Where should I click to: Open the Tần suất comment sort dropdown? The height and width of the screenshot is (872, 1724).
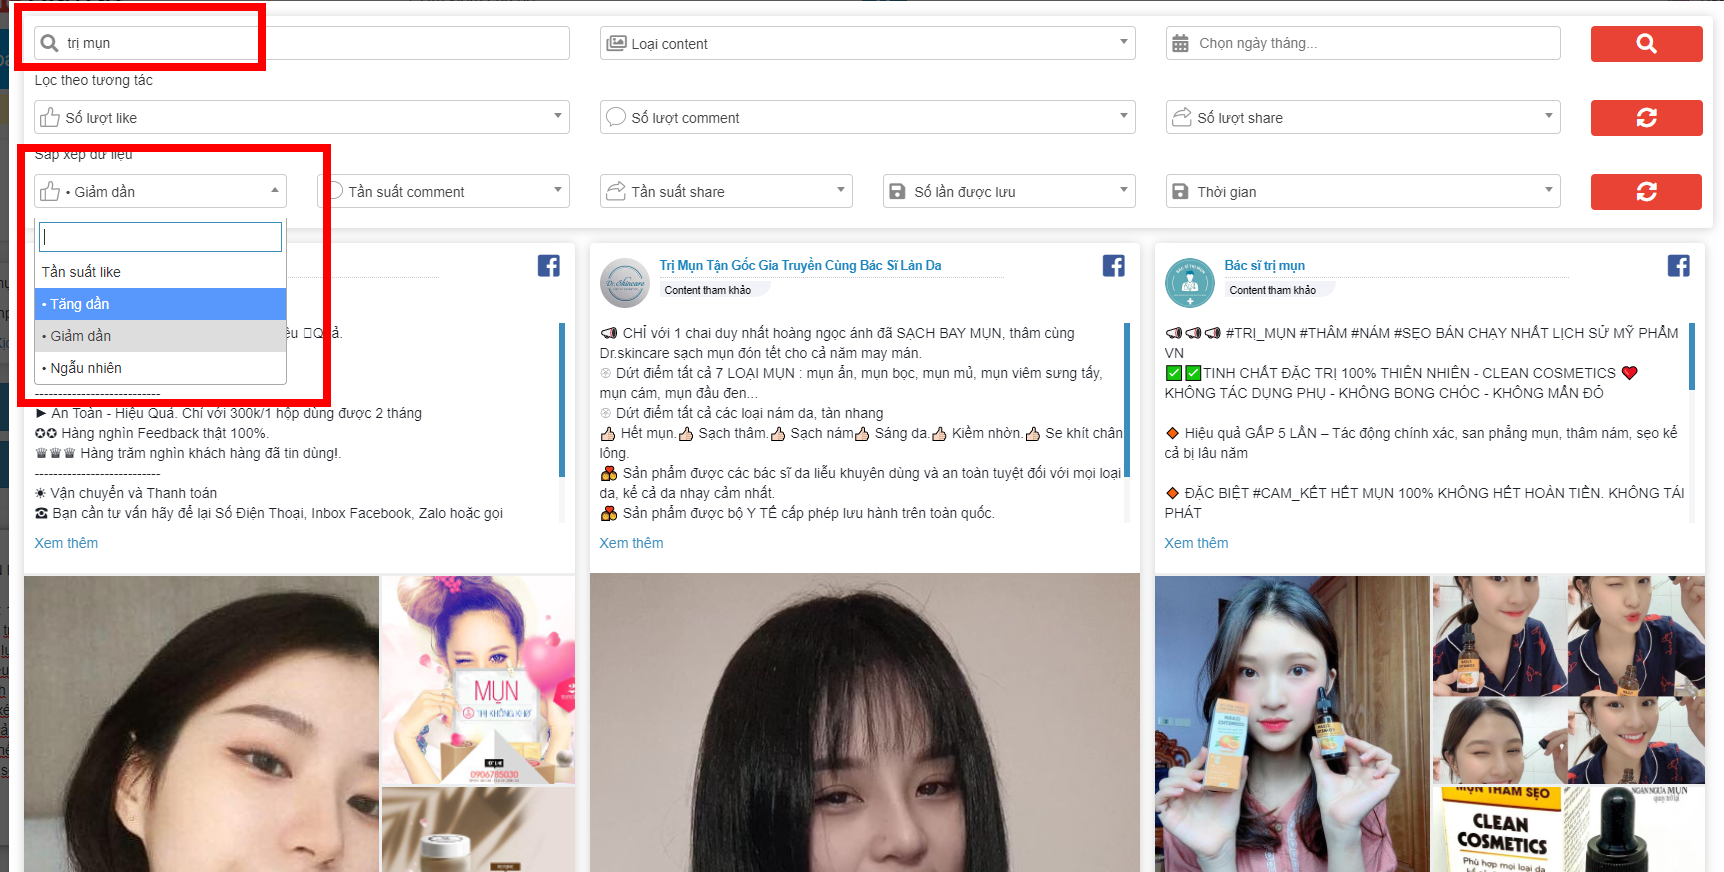443,191
